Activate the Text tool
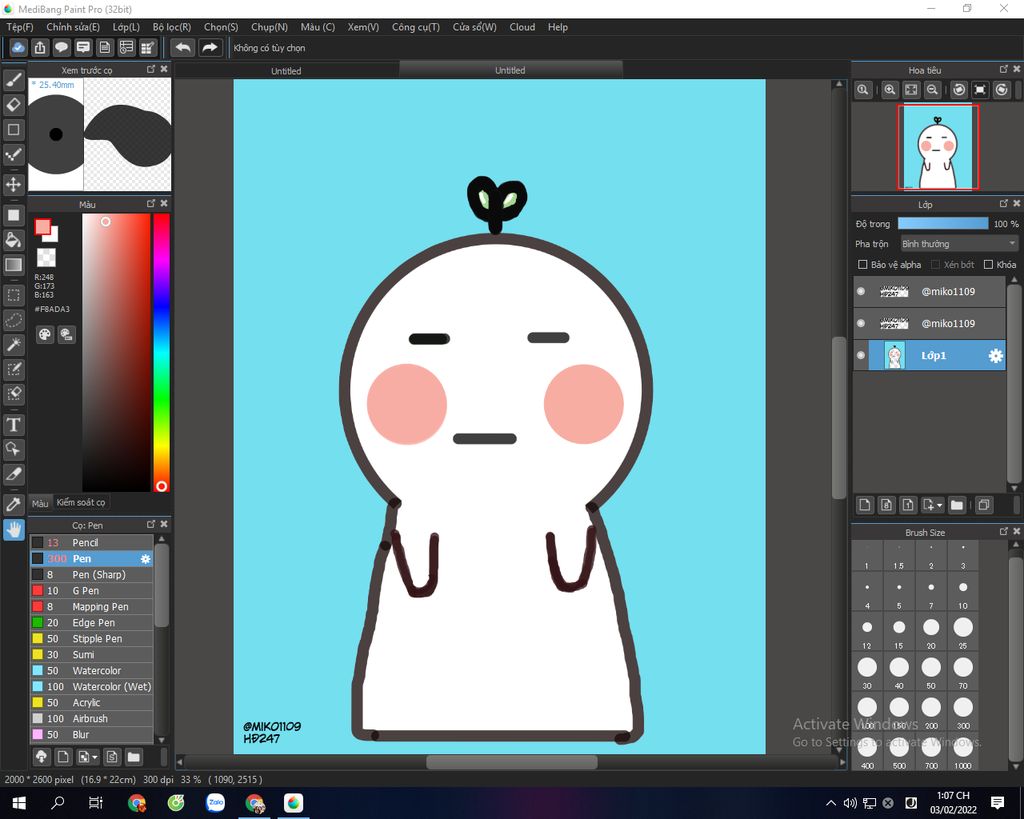Screen dimensions: 1024x819 14,425
